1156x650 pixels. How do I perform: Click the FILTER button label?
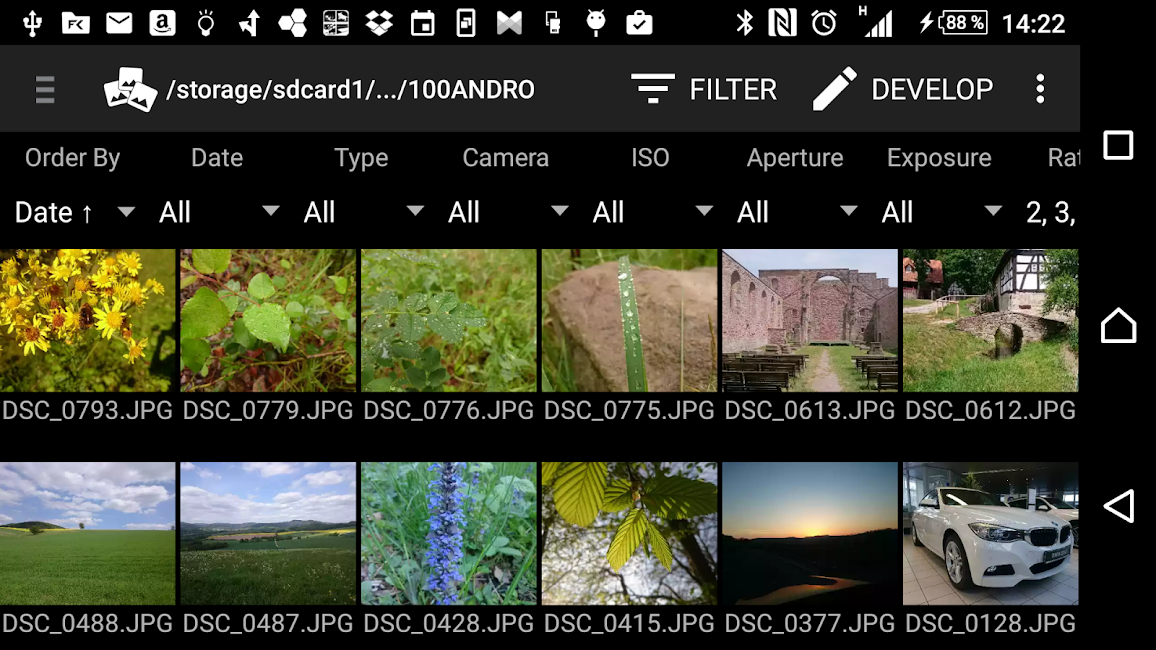click(x=733, y=90)
